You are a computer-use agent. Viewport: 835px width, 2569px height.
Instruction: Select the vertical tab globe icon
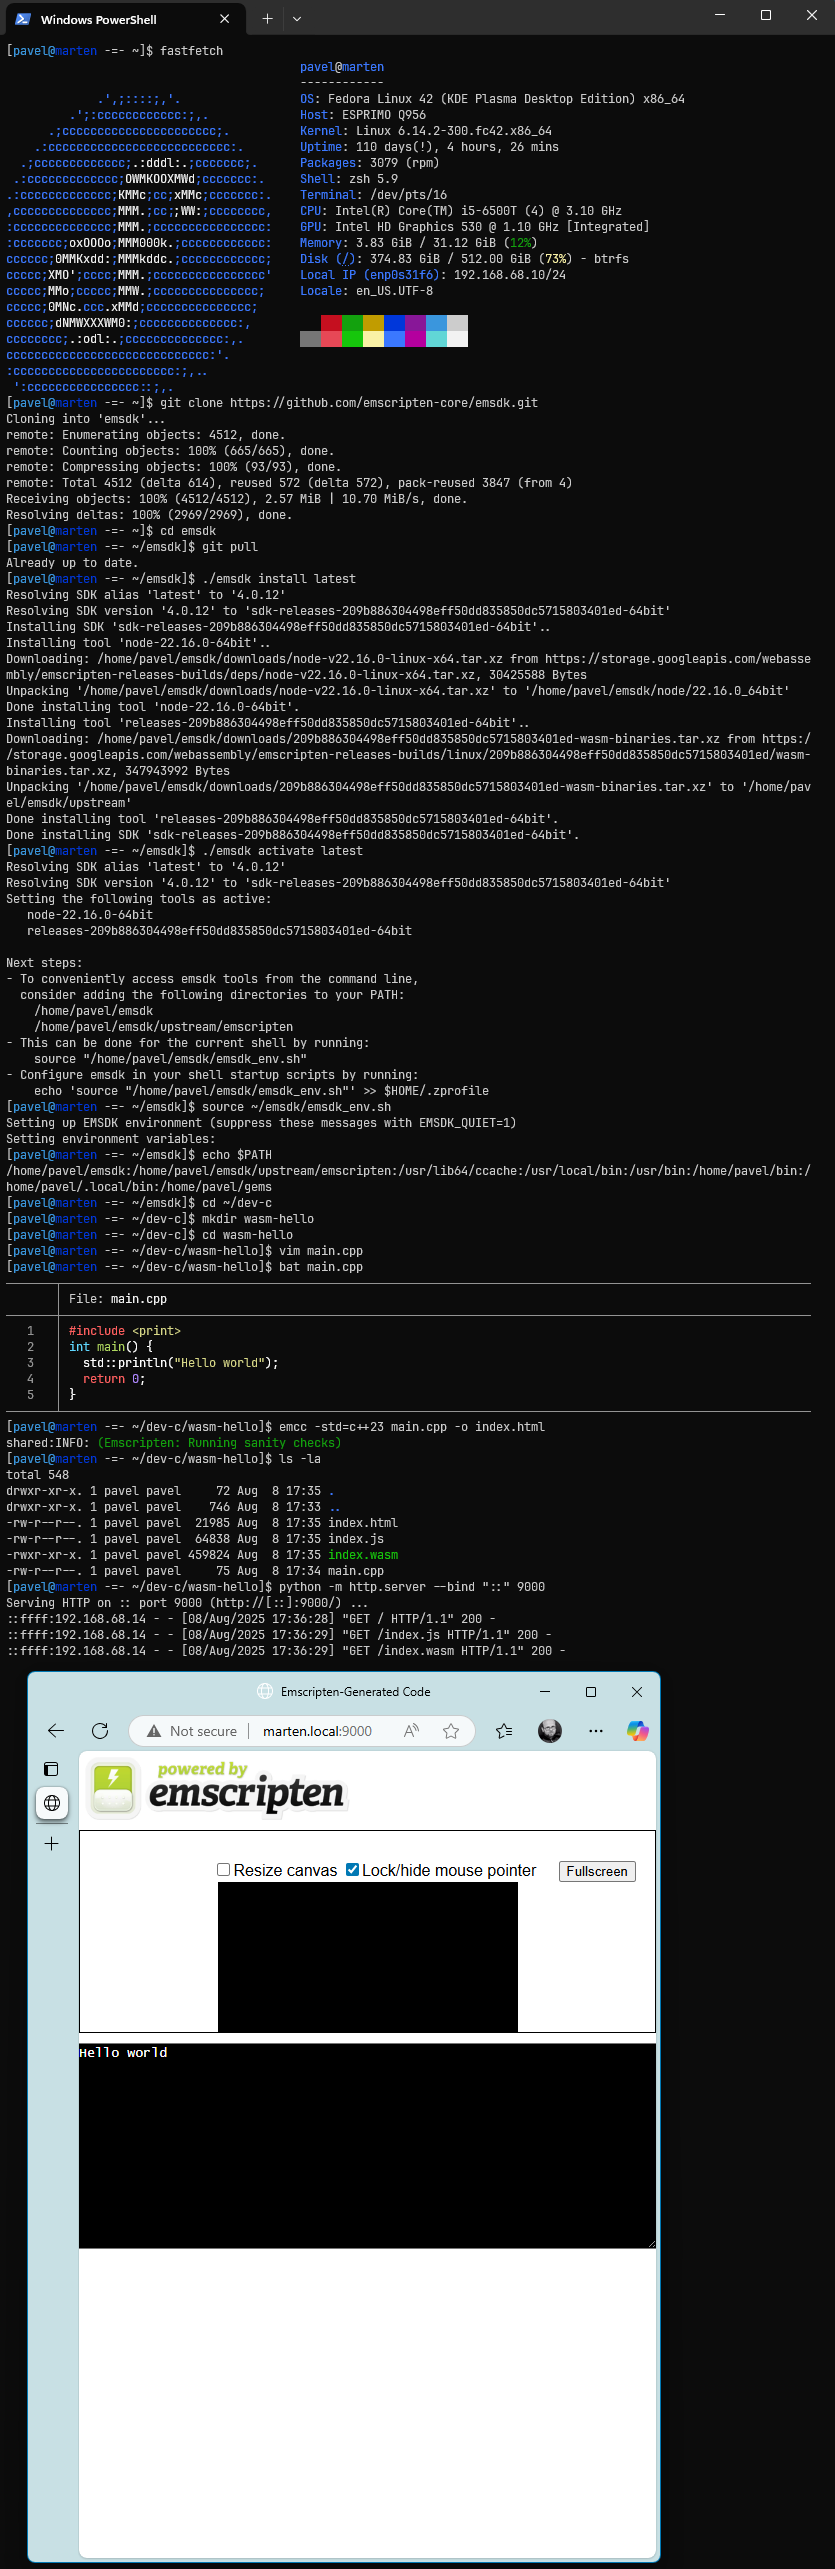click(x=52, y=1803)
